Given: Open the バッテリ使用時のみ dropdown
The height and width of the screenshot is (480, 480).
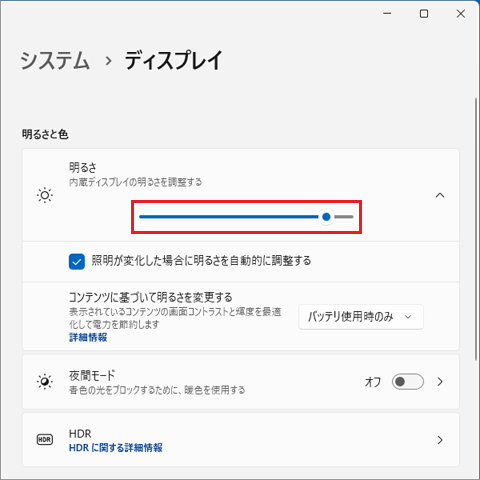Looking at the screenshot, I should click(361, 317).
